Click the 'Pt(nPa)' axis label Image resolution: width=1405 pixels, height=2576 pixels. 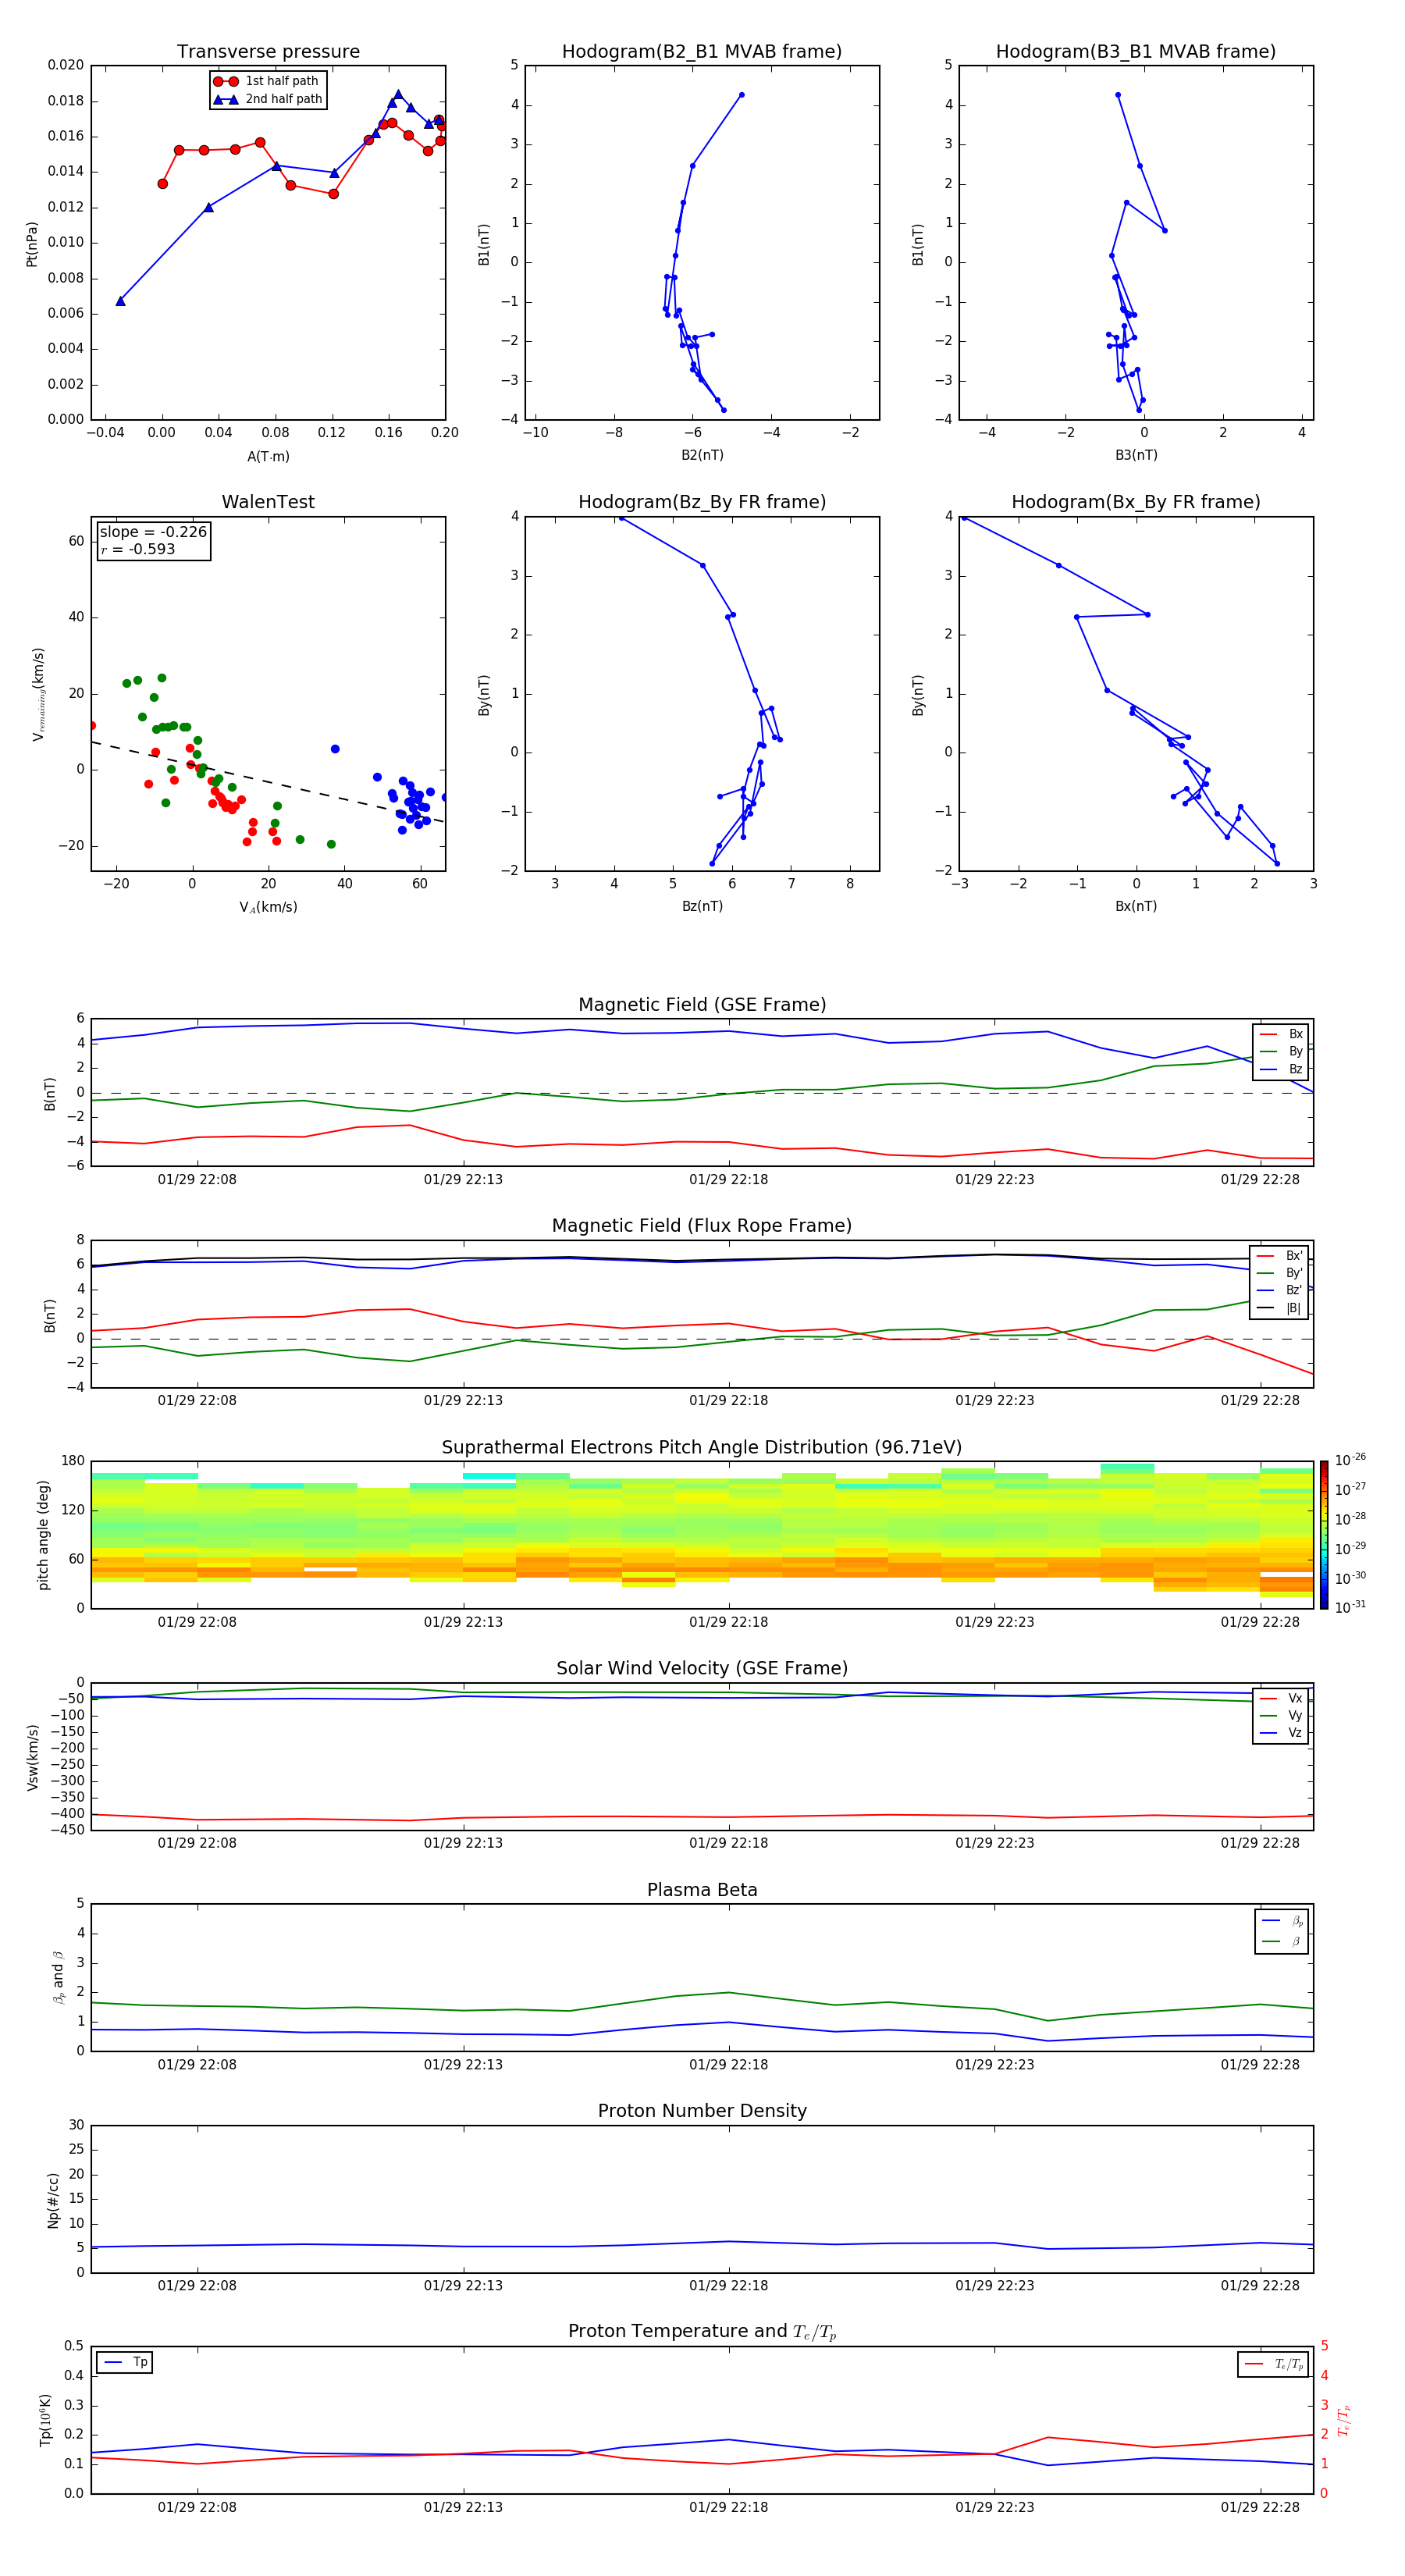point(32,244)
